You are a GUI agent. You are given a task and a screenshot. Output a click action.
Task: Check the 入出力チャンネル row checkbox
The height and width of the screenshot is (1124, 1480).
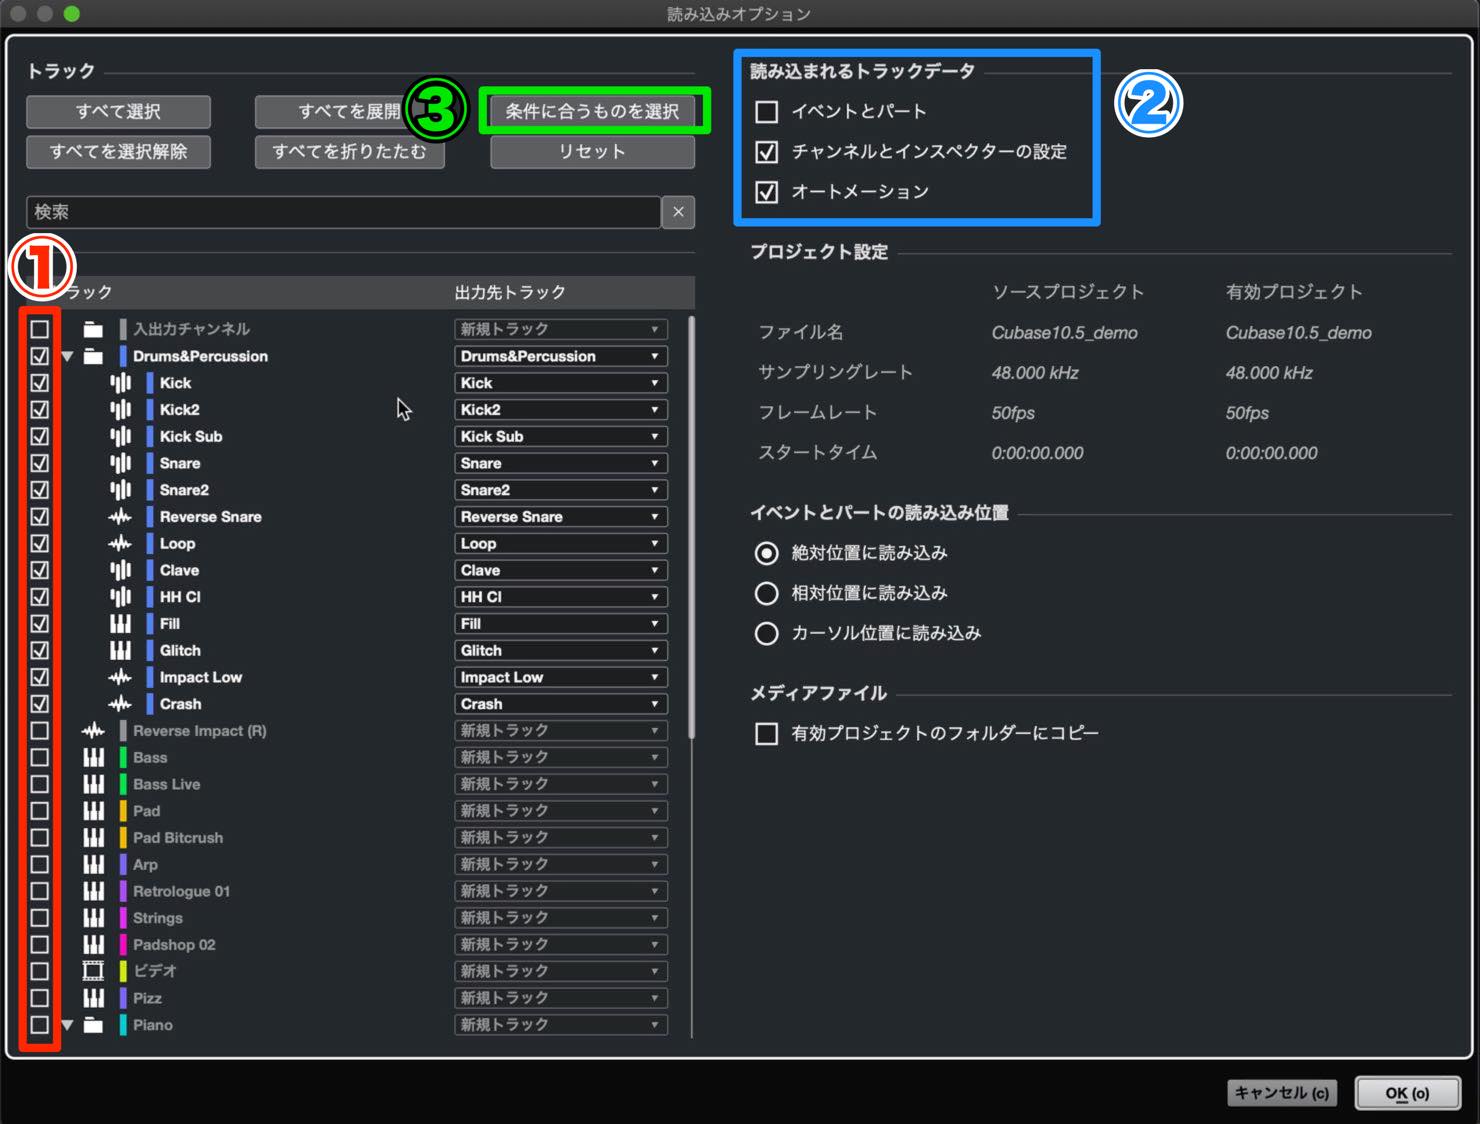click(40, 329)
